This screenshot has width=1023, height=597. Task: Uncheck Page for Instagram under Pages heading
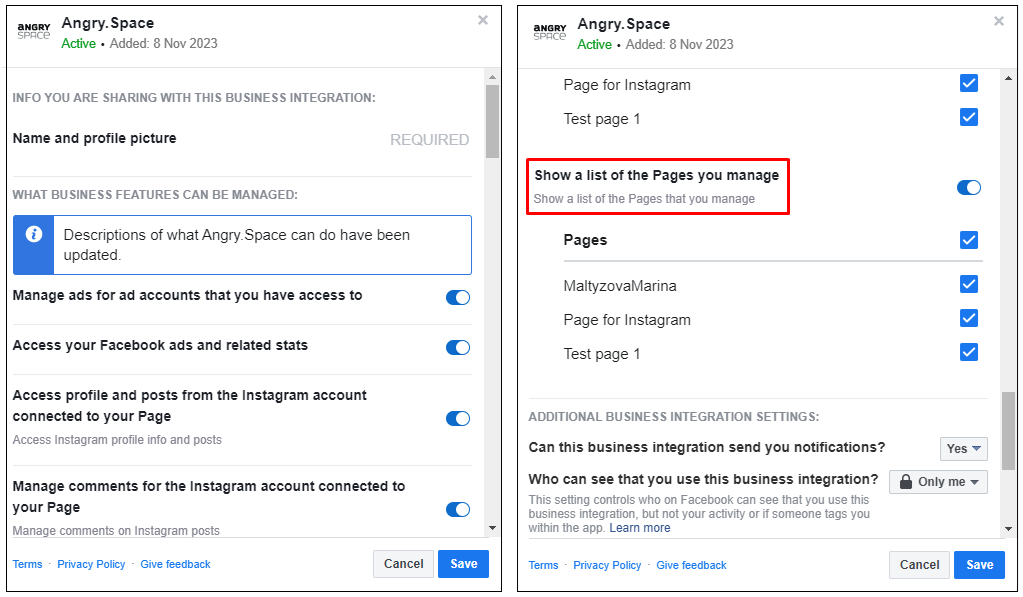point(969,318)
